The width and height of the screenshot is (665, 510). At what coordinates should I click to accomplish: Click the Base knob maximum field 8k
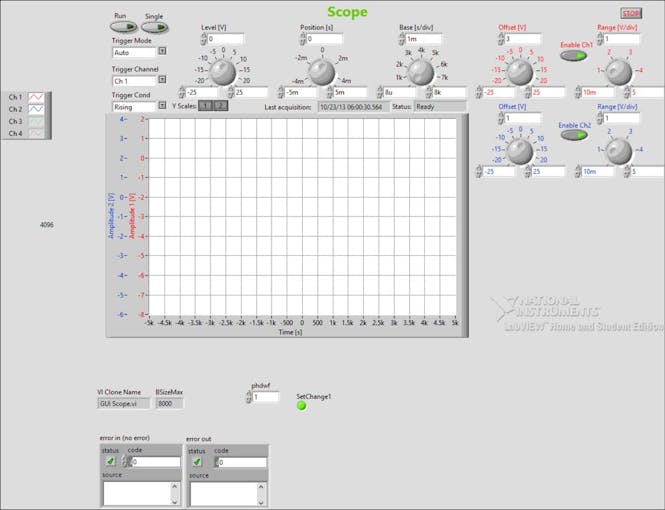pos(449,92)
